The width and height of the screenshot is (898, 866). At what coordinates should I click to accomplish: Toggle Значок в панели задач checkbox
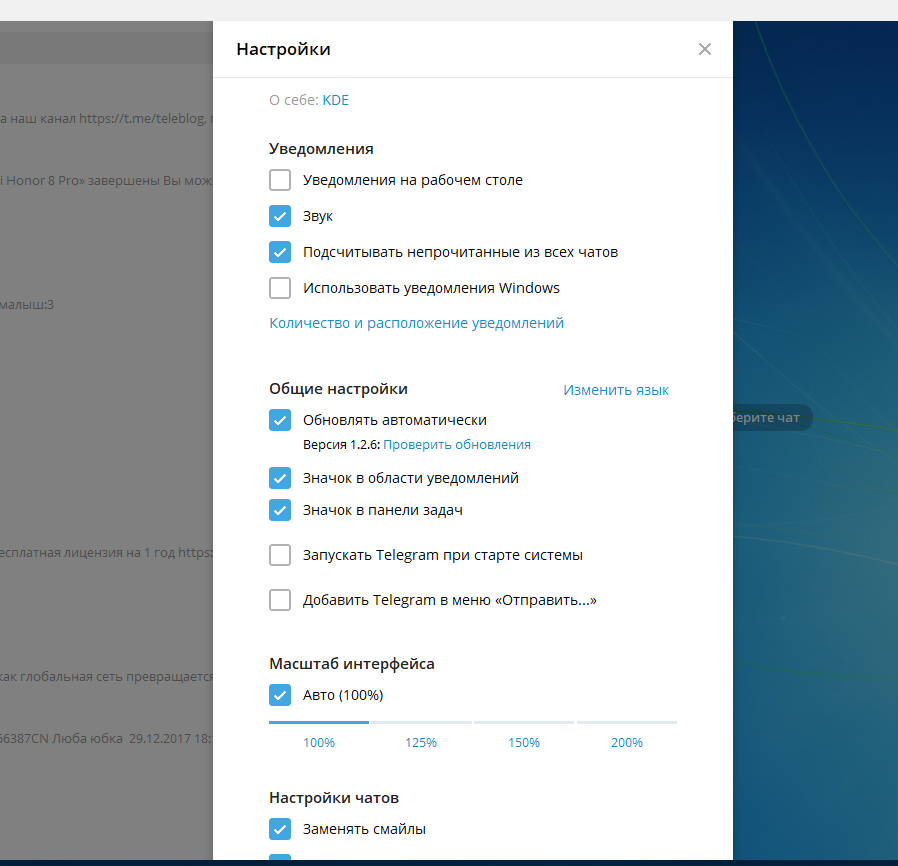pos(280,510)
